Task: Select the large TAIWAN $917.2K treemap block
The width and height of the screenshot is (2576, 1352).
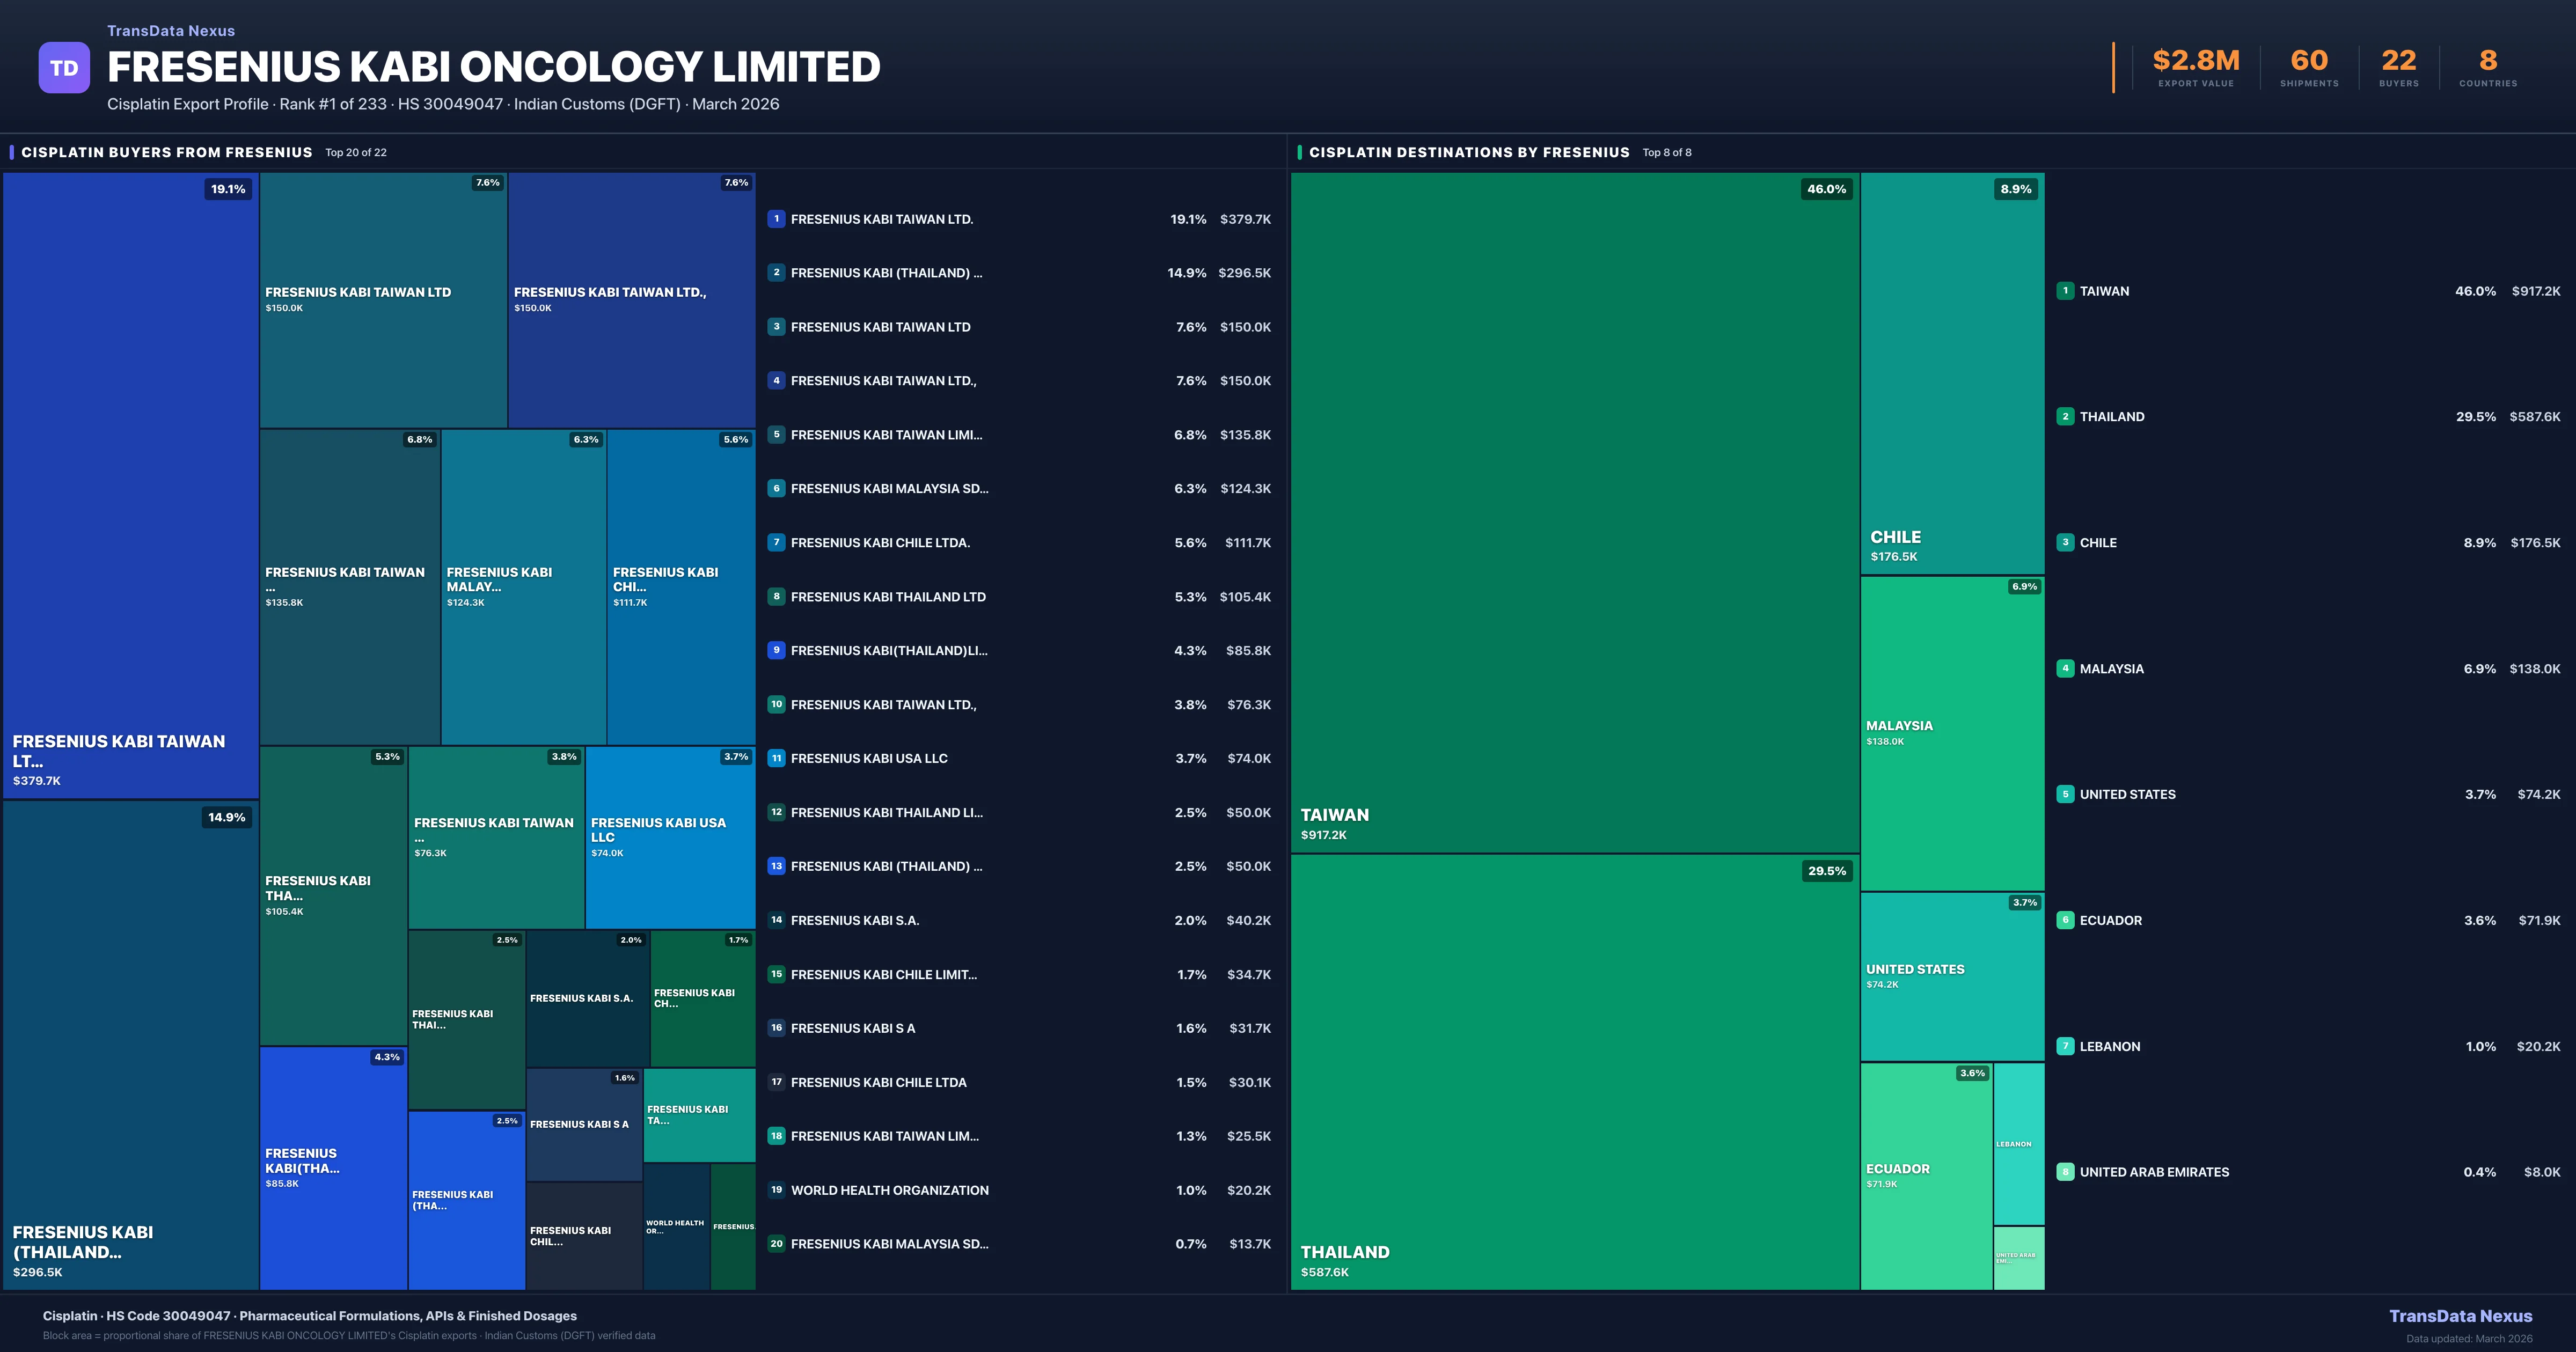Action: [1574, 512]
